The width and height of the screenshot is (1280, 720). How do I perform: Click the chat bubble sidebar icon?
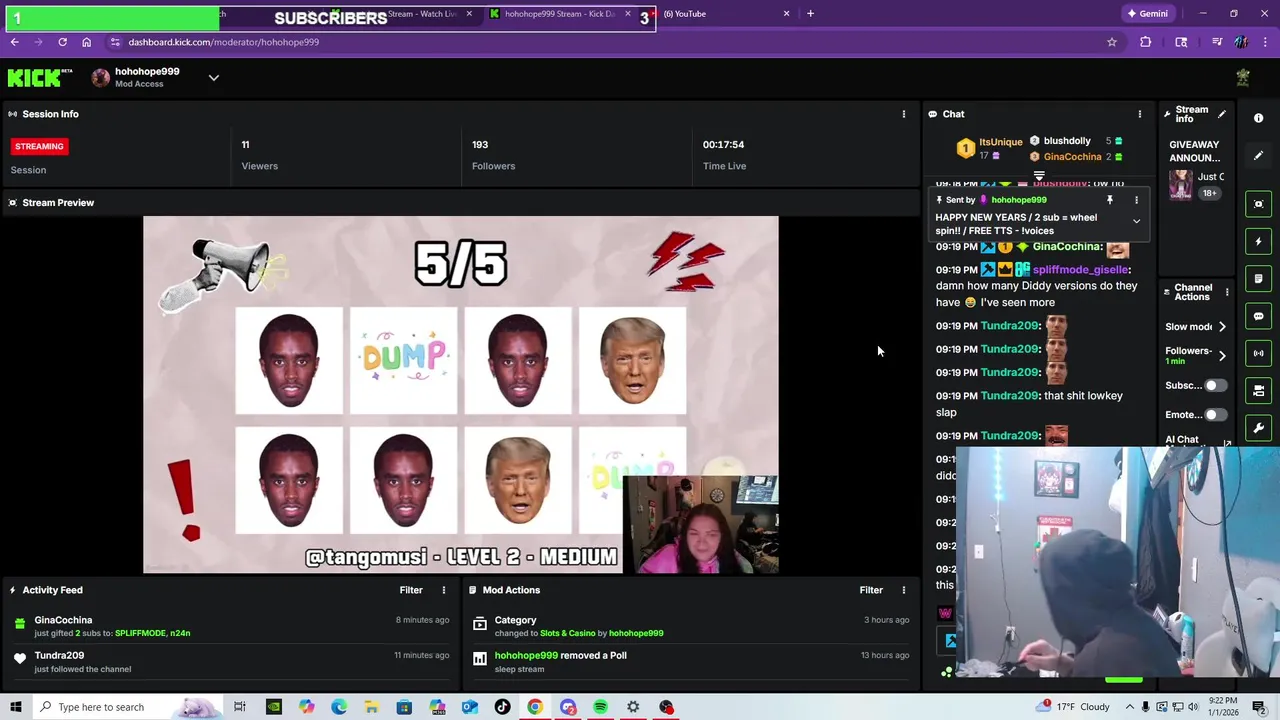1259,316
